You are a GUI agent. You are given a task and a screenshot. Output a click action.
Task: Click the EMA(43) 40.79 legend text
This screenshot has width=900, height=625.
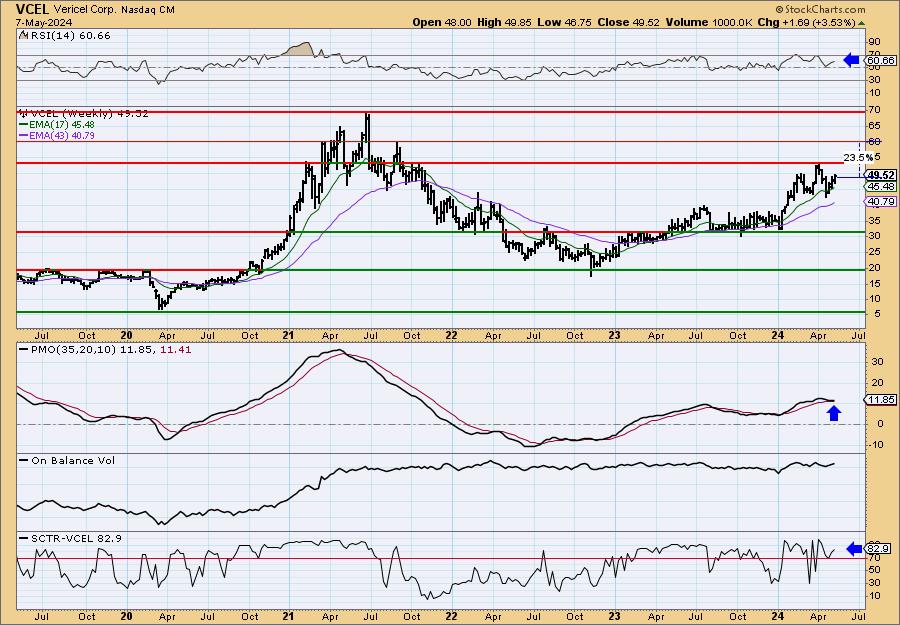(x=62, y=136)
